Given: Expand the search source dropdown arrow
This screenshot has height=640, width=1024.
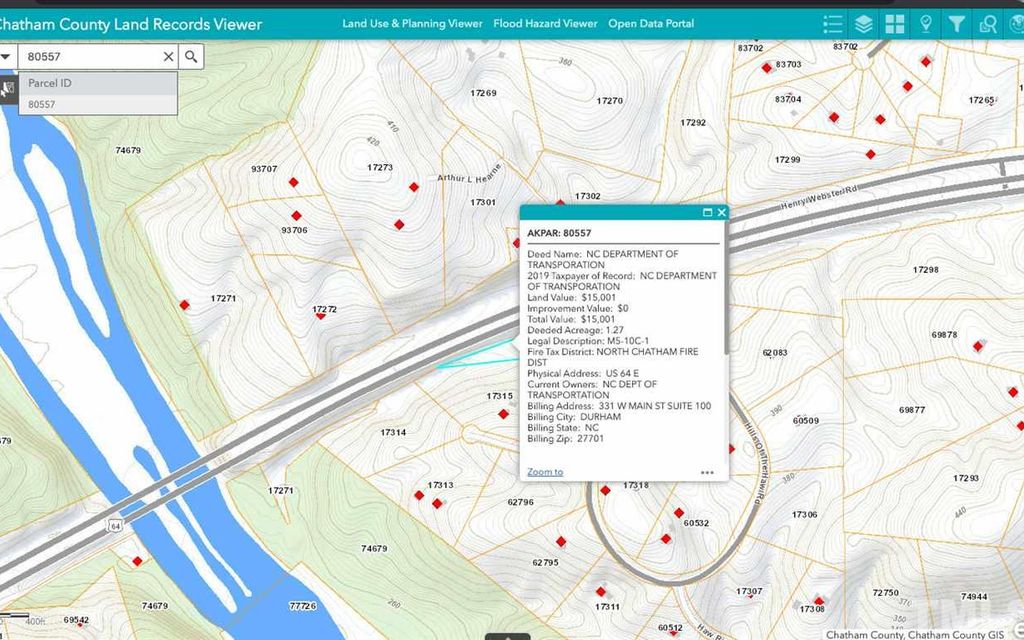Looking at the screenshot, I should tap(6, 57).
